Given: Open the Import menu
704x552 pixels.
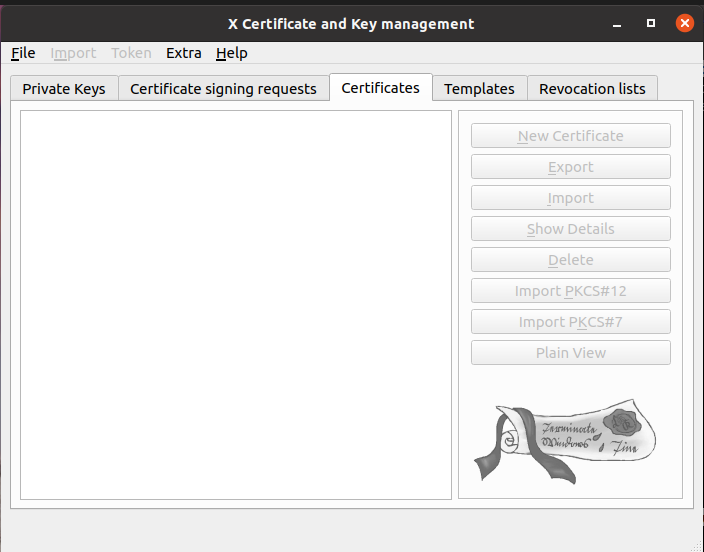Looking at the screenshot, I should point(73,53).
